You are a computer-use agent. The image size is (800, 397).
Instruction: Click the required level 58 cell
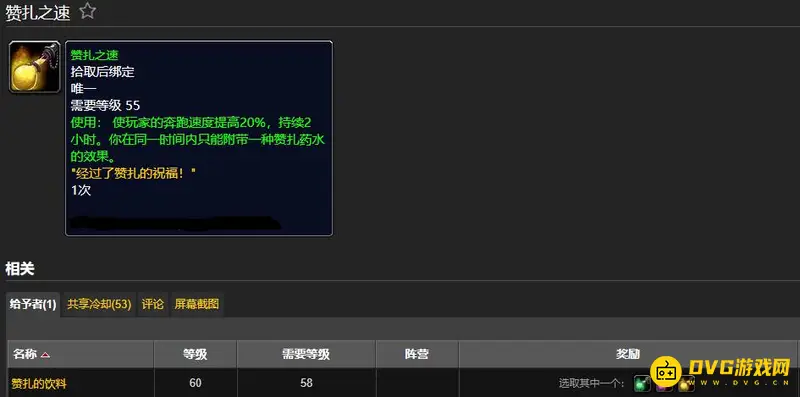coord(306,383)
